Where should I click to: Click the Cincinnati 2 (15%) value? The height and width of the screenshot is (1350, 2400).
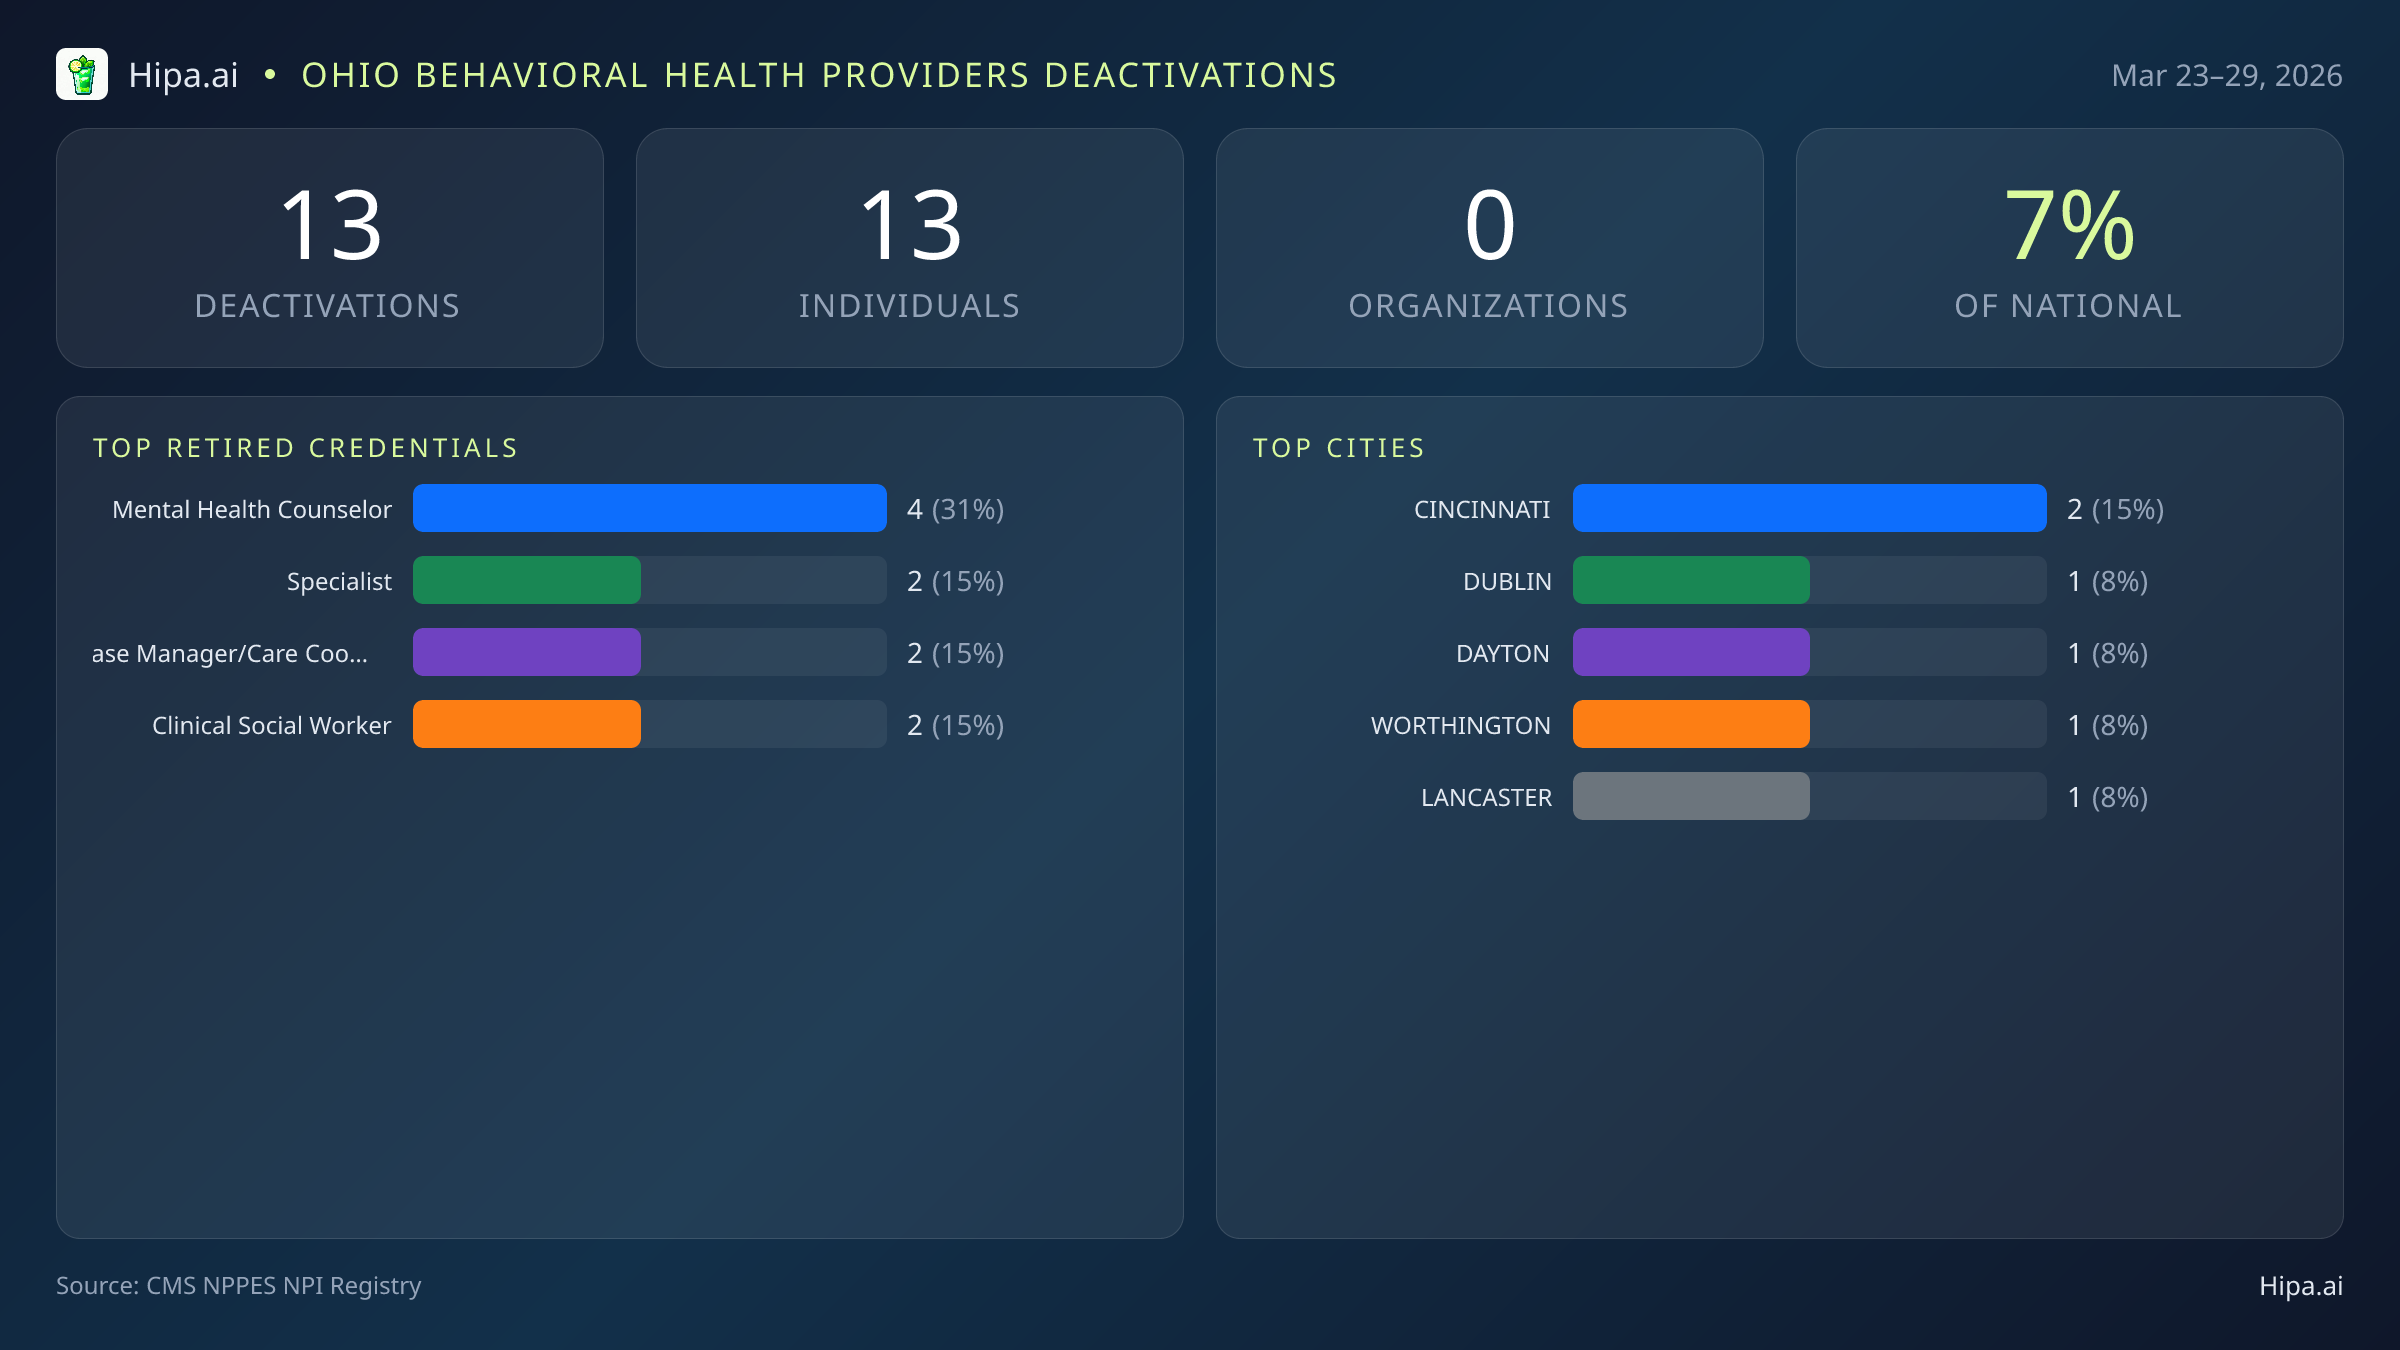pyautogui.click(x=2115, y=509)
